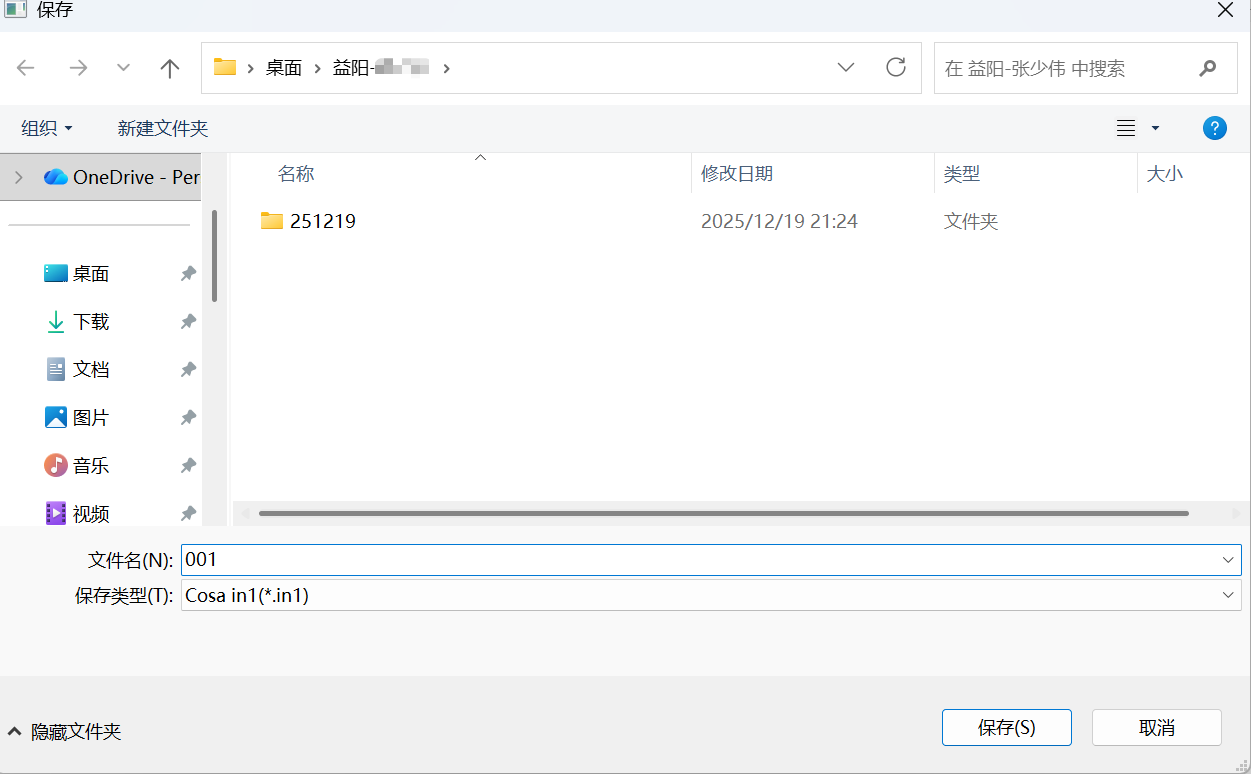Image resolution: width=1251 pixels, height=774 pixels.
Task: Collapse folders with 隐藏文件夹
Action: pyautogui.click(x=65, y=732)
